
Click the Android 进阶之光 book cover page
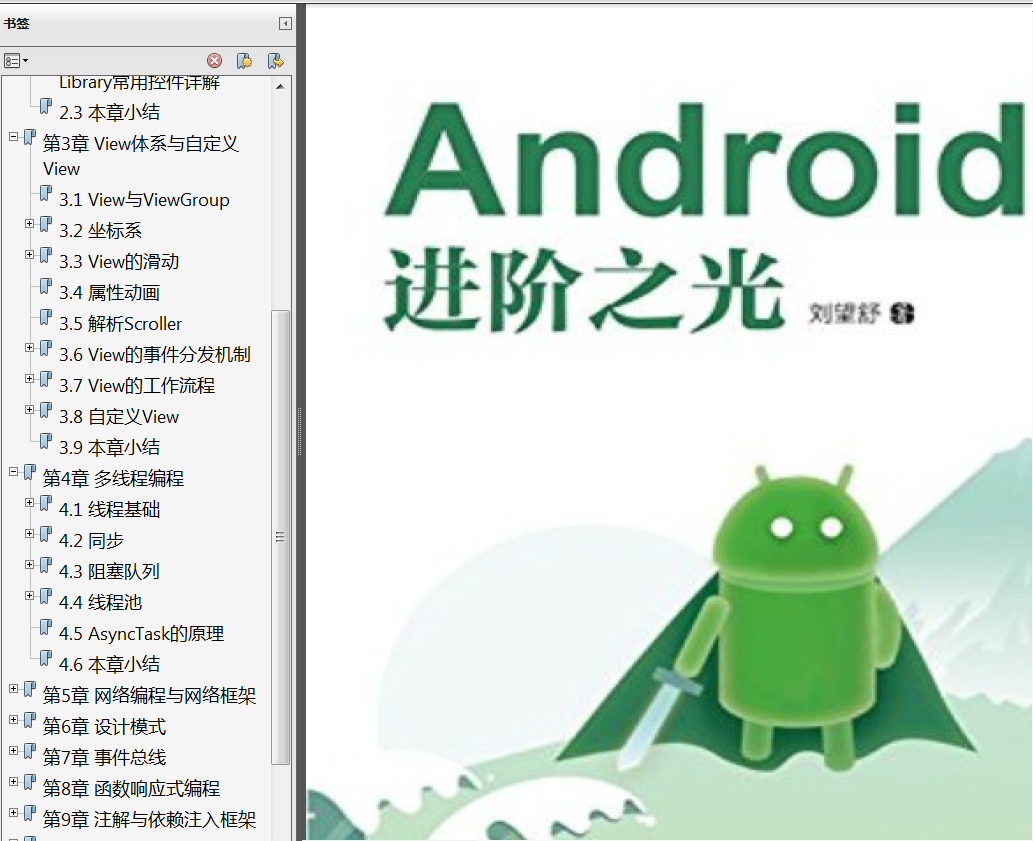(x=669, y=423)
